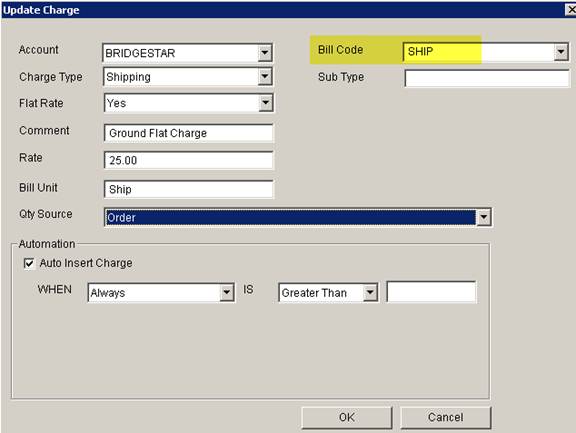Click the empty Sub Type field
The height and width of the screenshot is (433, 576).
[x=487, y=78]
